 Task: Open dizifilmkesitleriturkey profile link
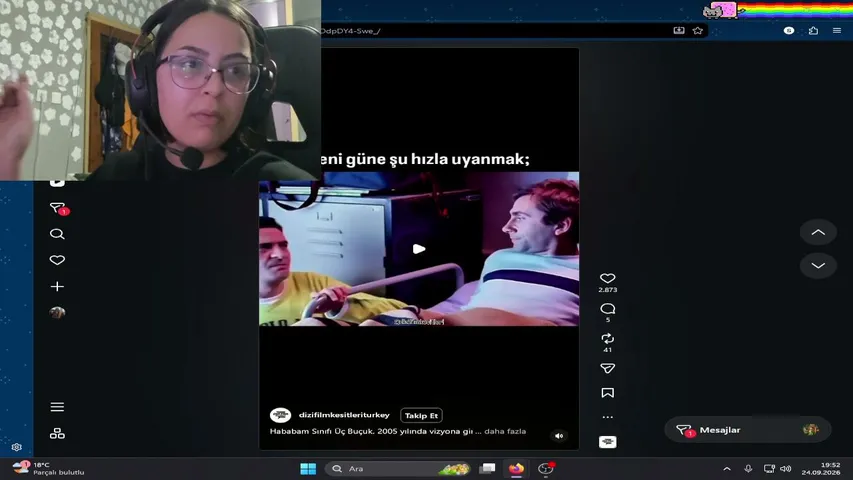[x=344, y=415]
